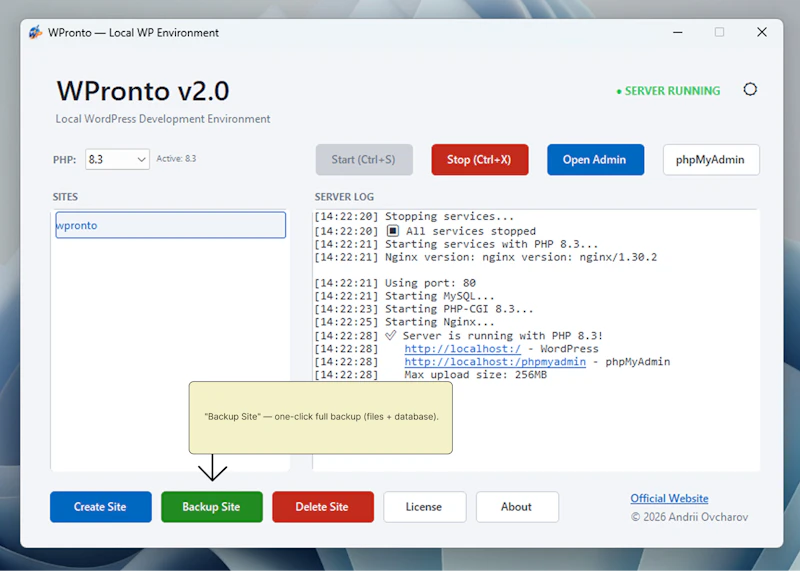Viewport: 800px width, 571px height.
Task: Click the 'Max upload size: 256MB' log line
Action: click(431, 375)
